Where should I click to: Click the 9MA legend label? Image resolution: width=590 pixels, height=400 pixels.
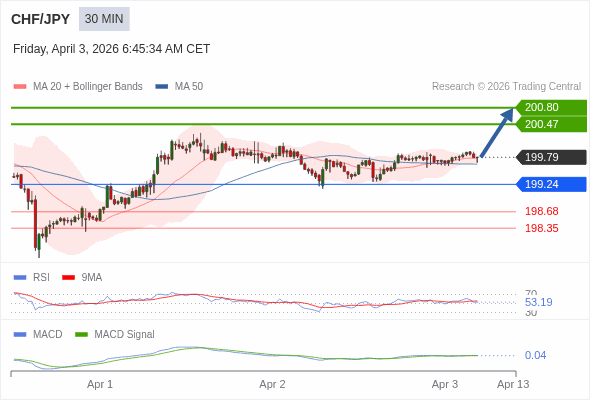pos(92,278)
